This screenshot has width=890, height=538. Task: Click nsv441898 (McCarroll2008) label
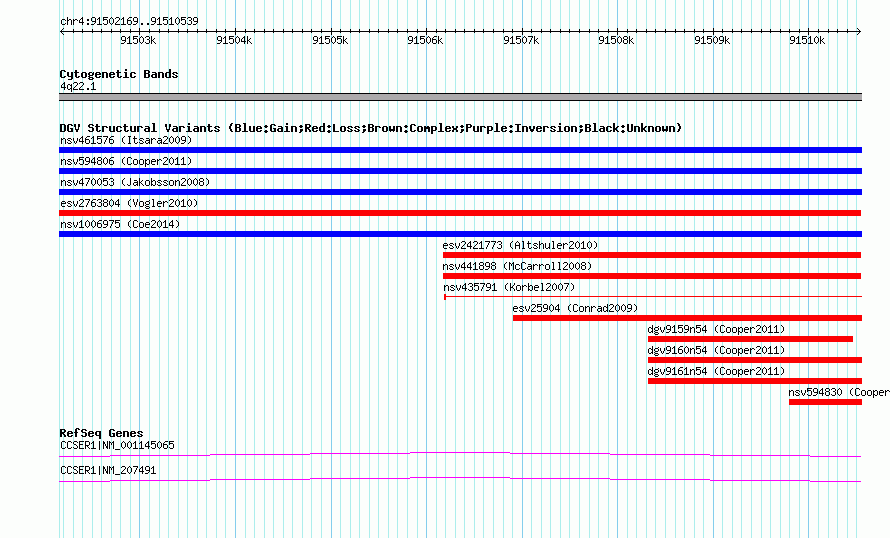click(517, 266)
